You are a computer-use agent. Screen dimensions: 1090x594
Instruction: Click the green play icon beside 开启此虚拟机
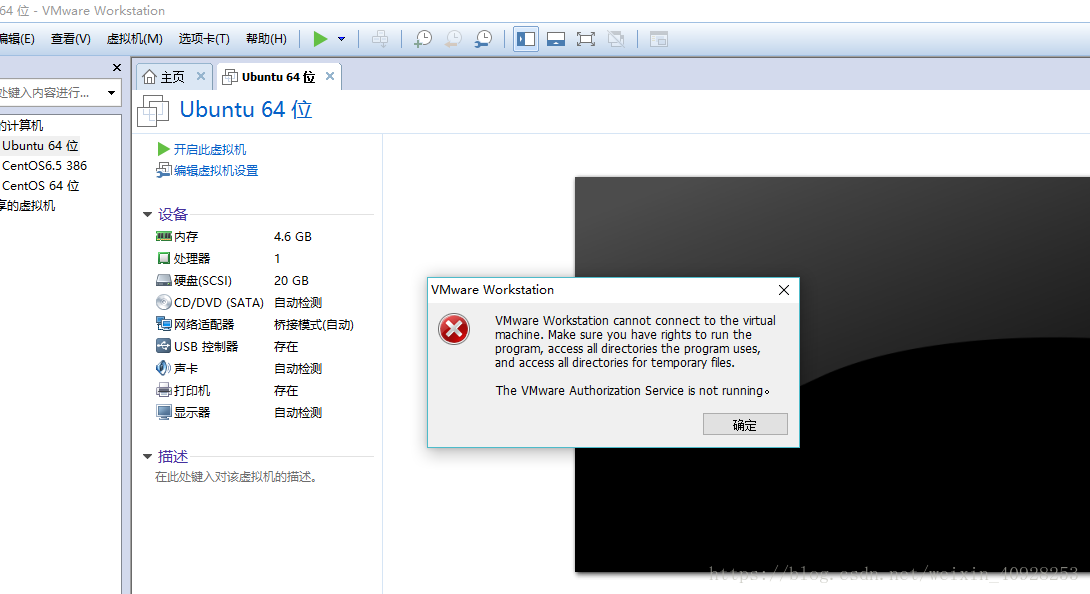(163, 149)
